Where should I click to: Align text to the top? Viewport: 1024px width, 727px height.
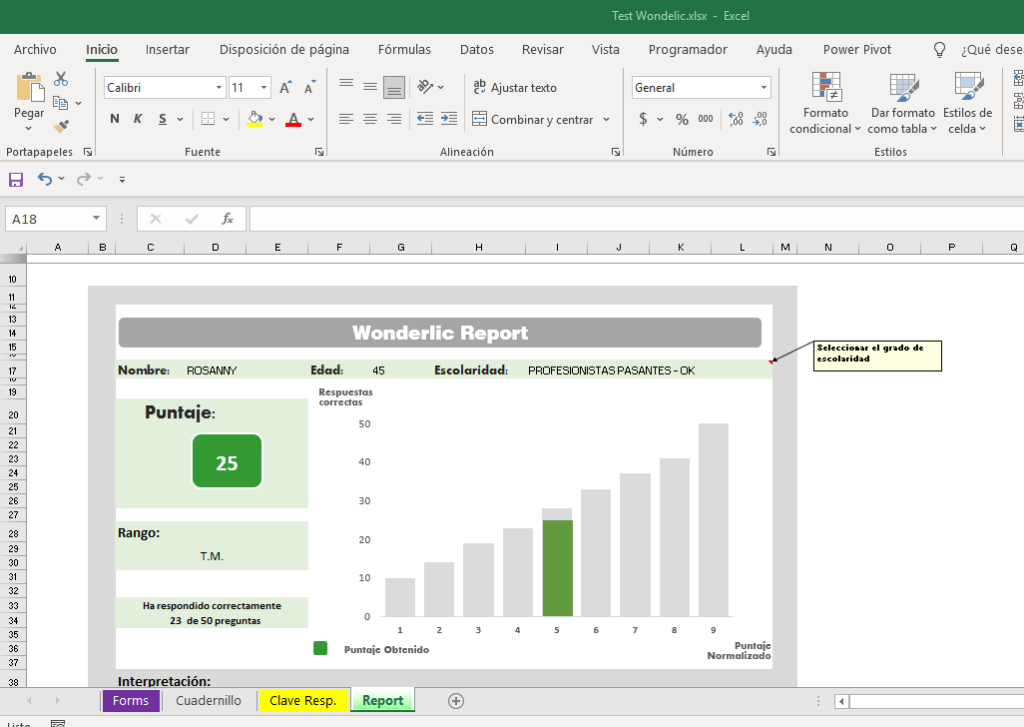click(x=346, y=86)
